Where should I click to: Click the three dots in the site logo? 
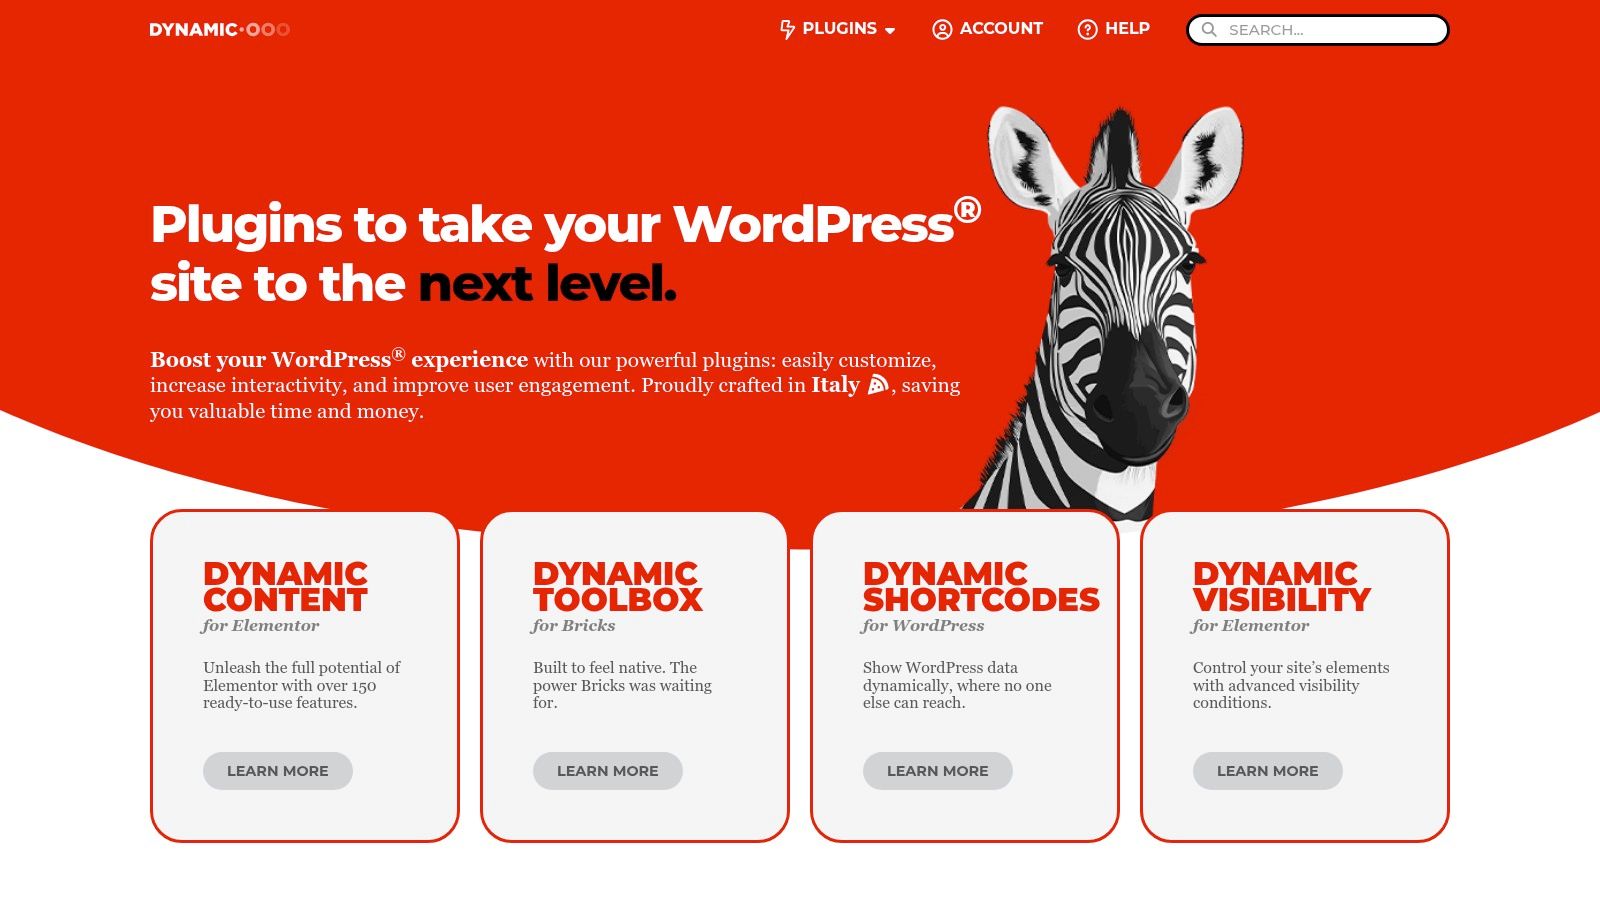point(270,29)
